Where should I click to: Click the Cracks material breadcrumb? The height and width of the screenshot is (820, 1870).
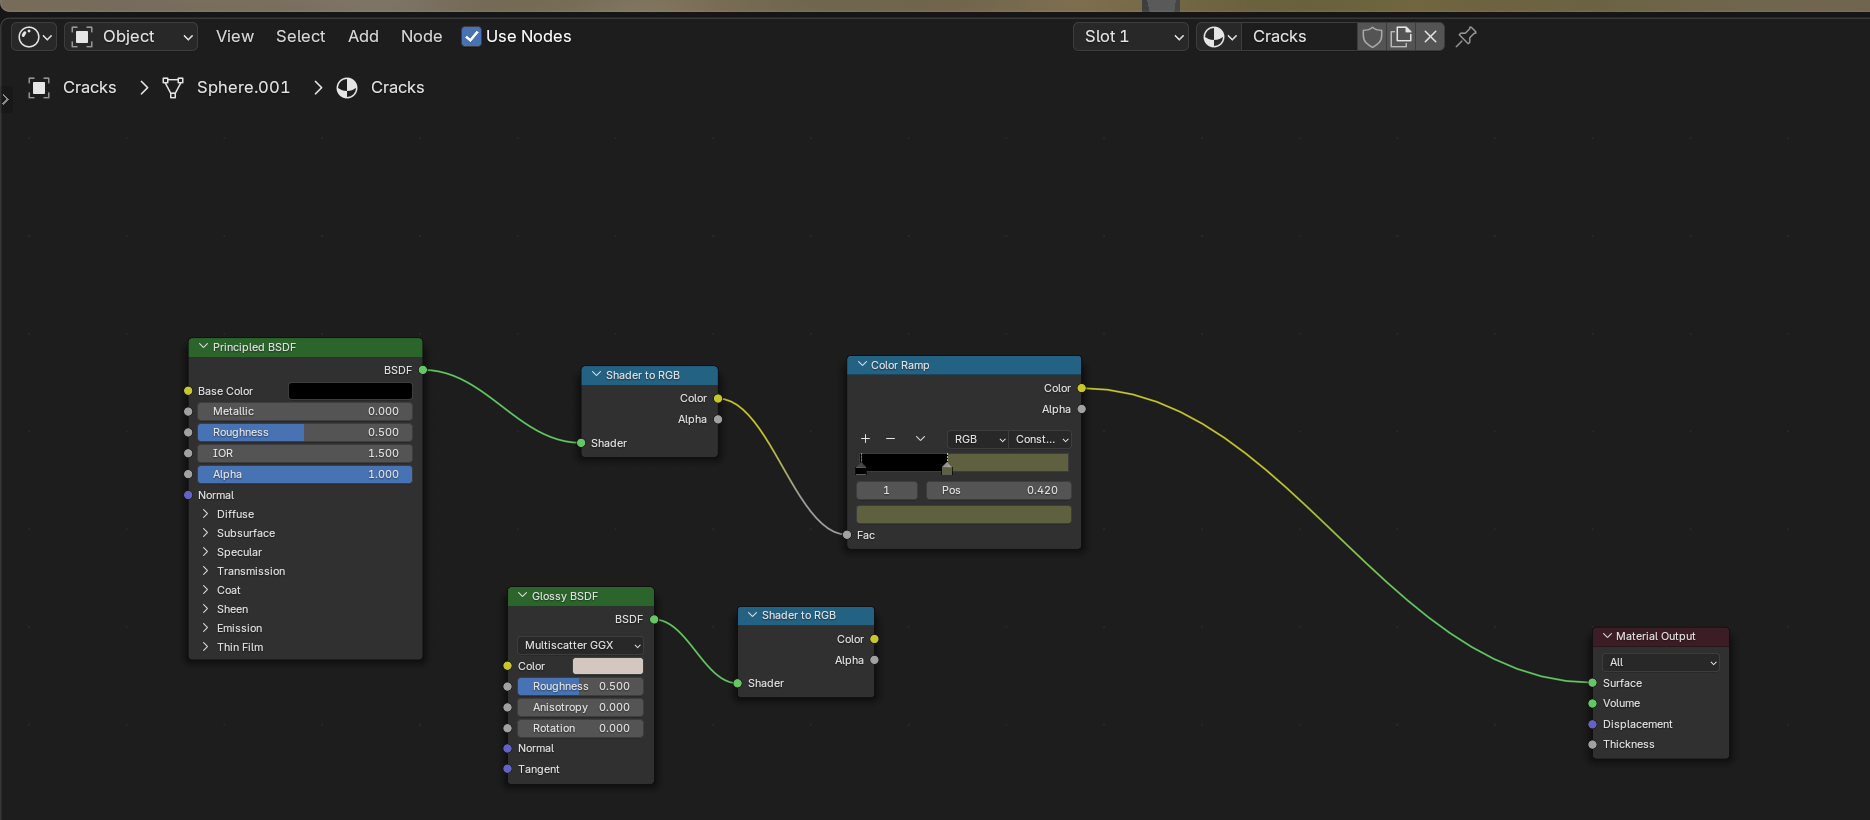[397, 88]
